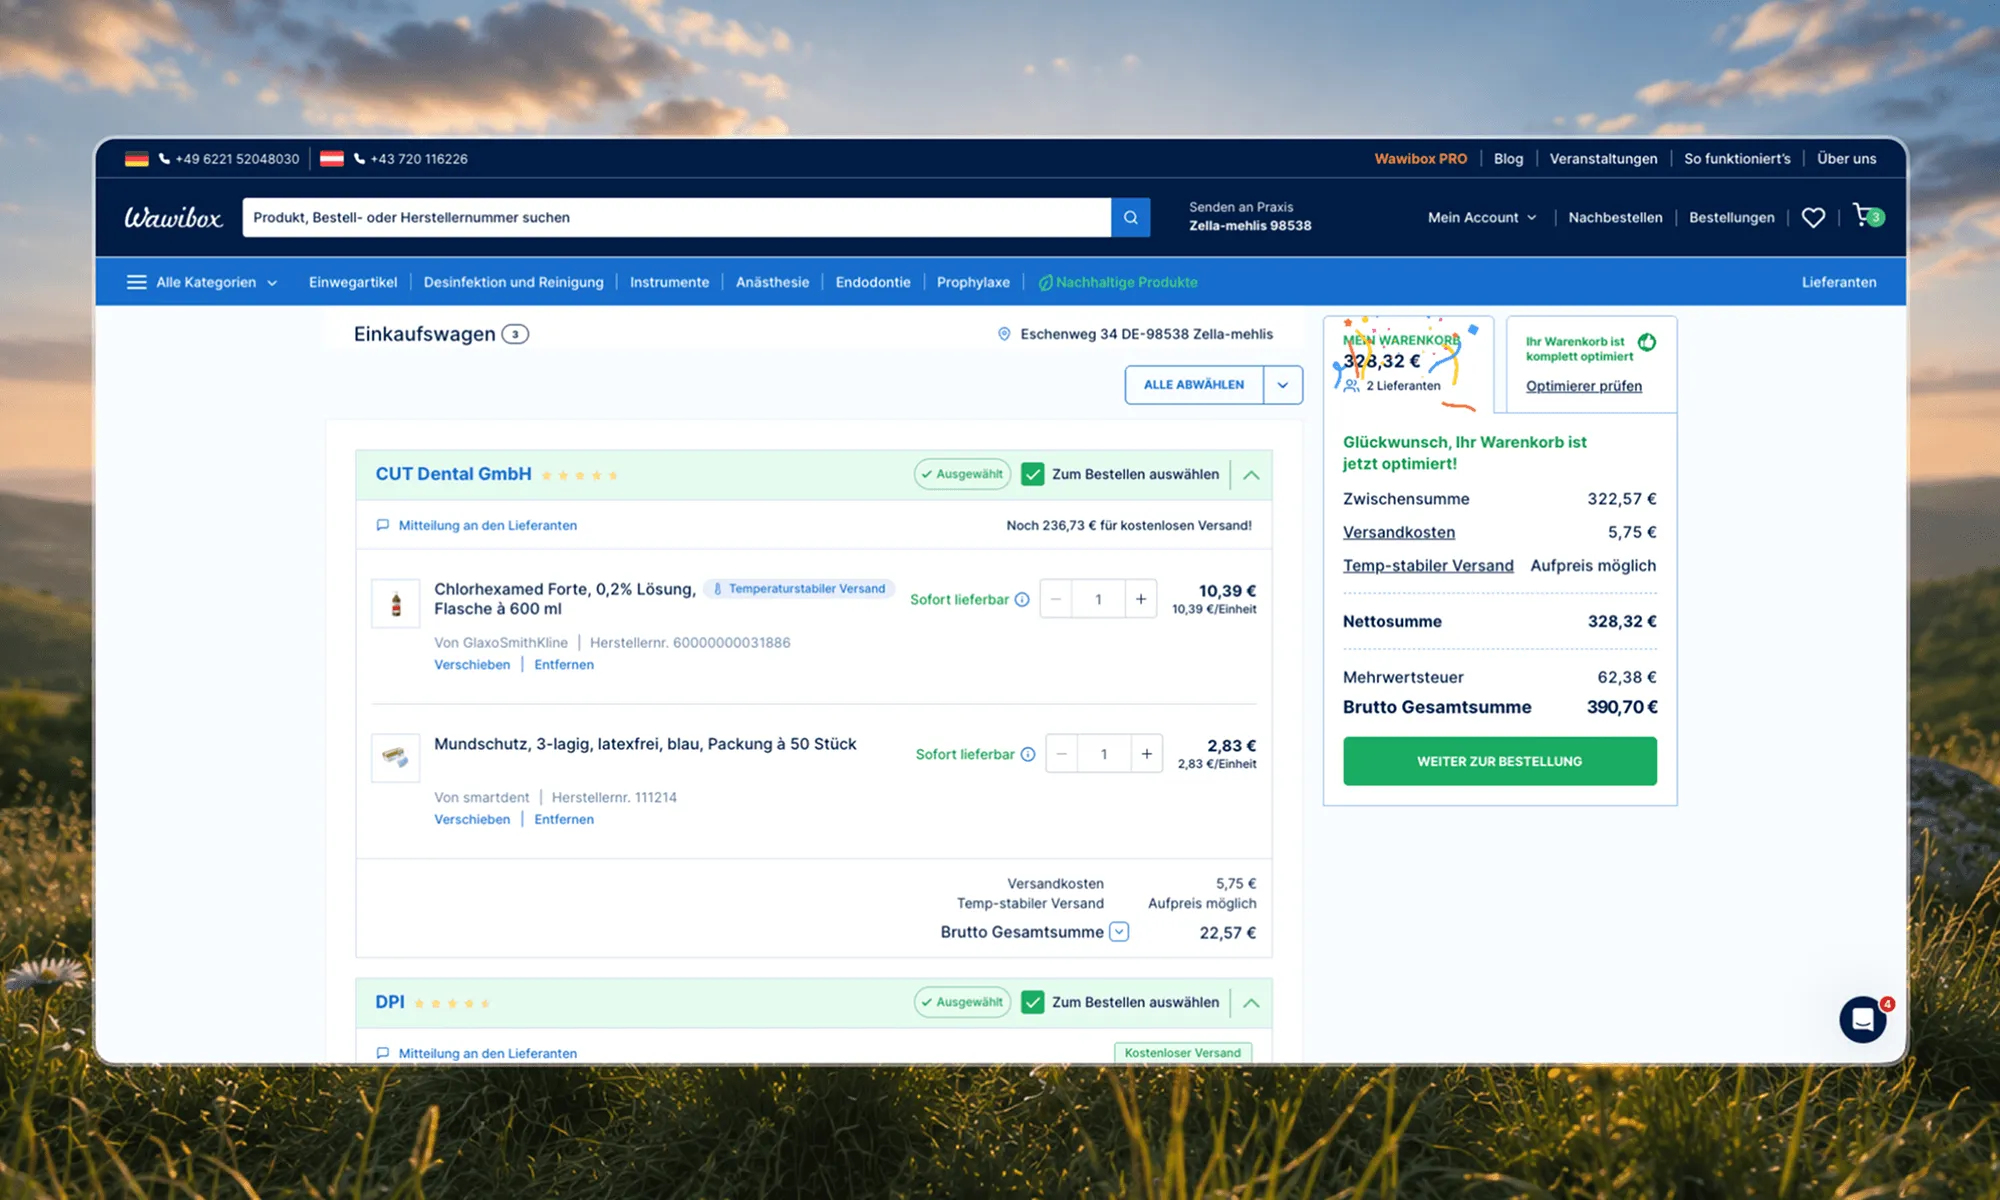
Task: Select the Mein Warenkorb tab
Action: pyautogui.click(x=1408, y=364)
